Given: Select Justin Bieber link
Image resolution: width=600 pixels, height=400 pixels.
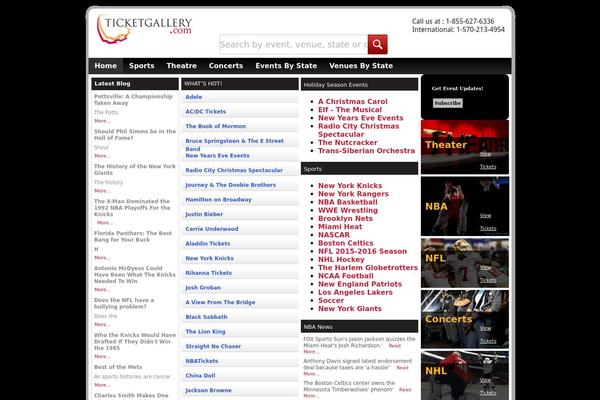Looking at the screenshot, I should (x=204, y=214).
